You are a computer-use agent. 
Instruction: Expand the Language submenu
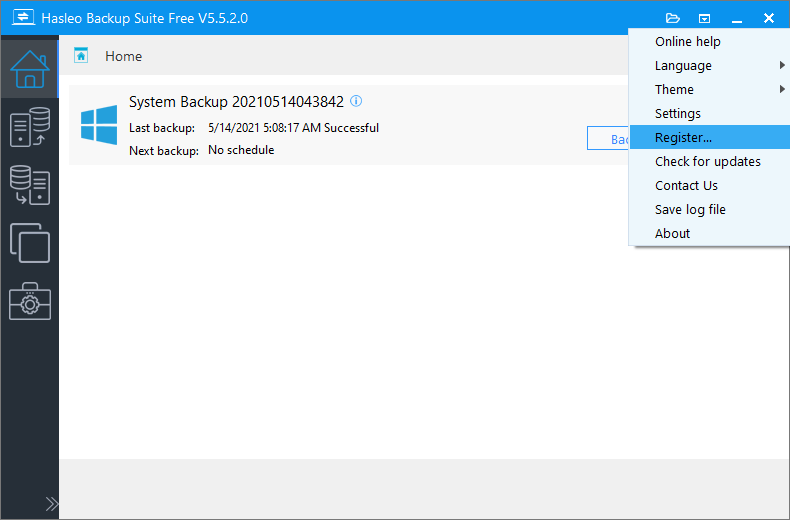[x=709, y=66]
